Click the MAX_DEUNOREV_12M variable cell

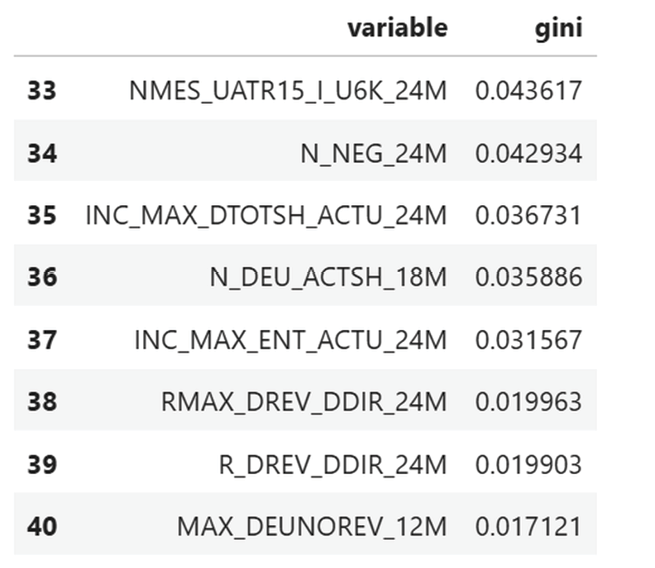312,526
